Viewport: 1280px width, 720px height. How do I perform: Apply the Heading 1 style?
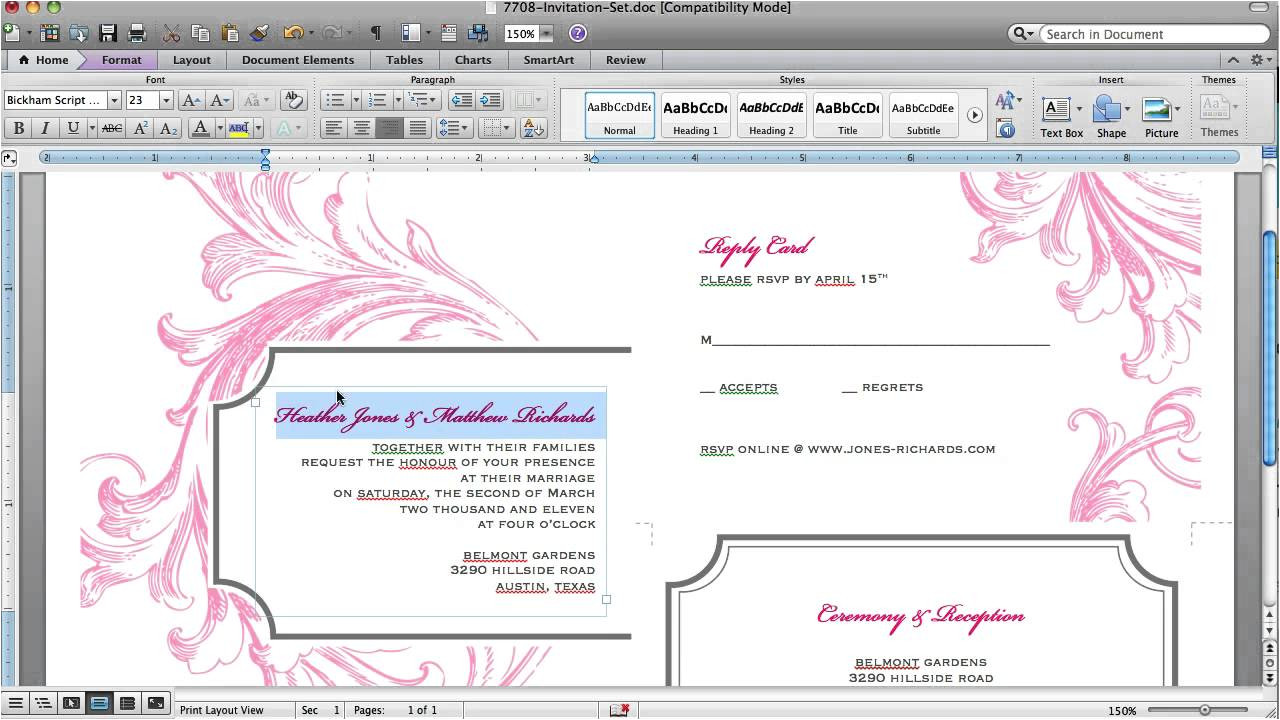tap(695, 116)
